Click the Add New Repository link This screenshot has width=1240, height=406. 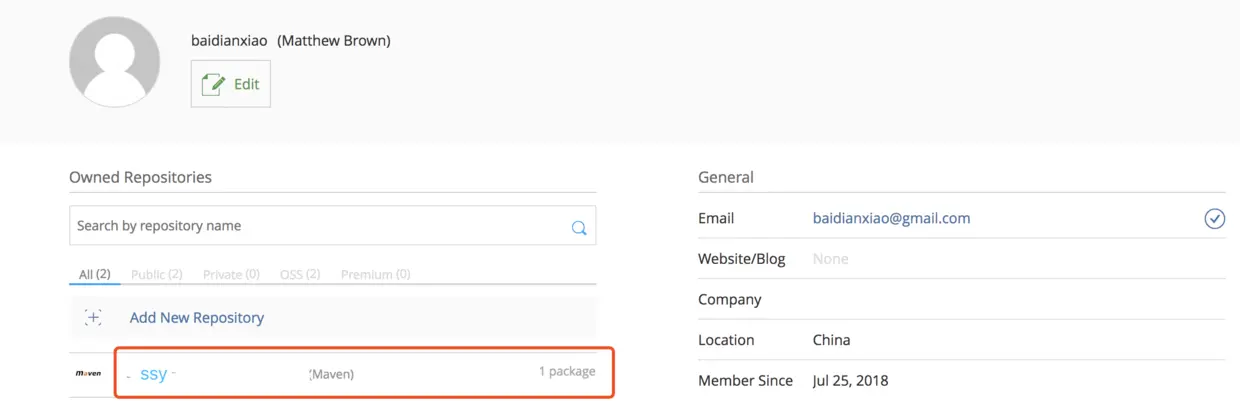(197, 318)
